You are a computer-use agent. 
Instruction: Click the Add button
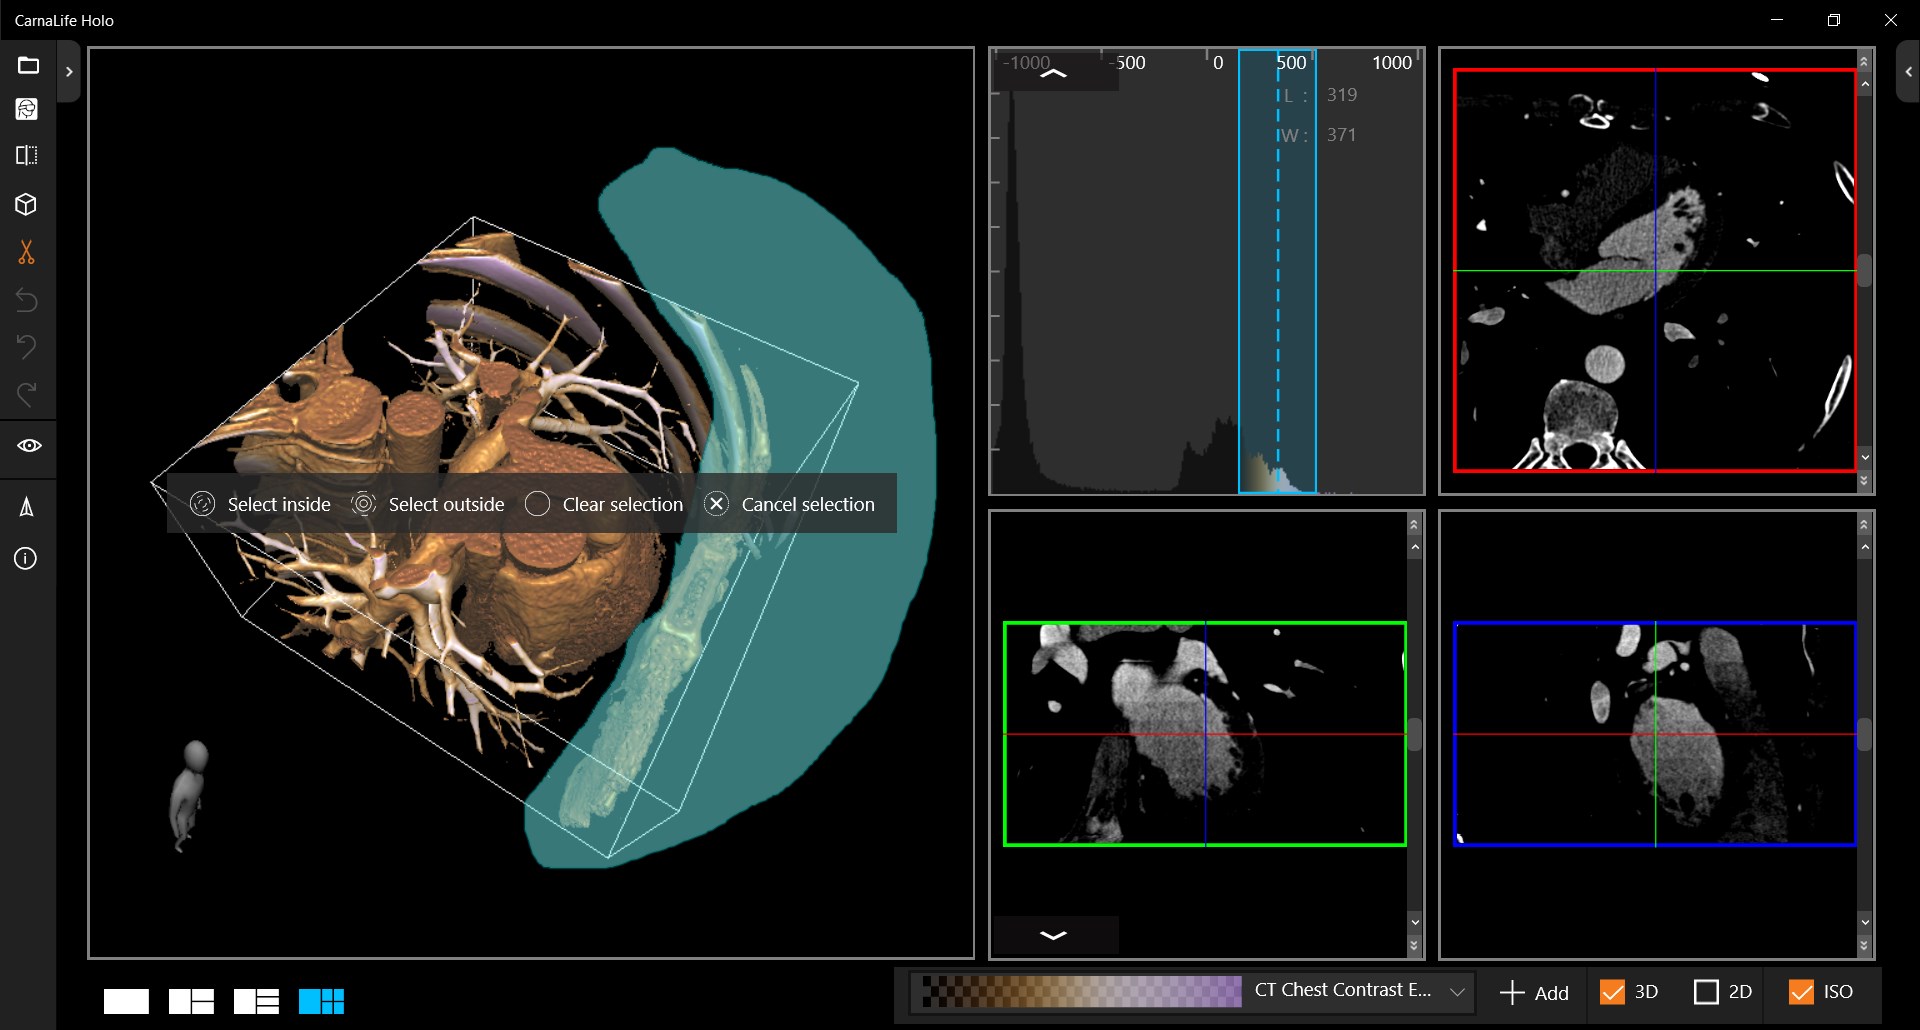[1534, 993]
